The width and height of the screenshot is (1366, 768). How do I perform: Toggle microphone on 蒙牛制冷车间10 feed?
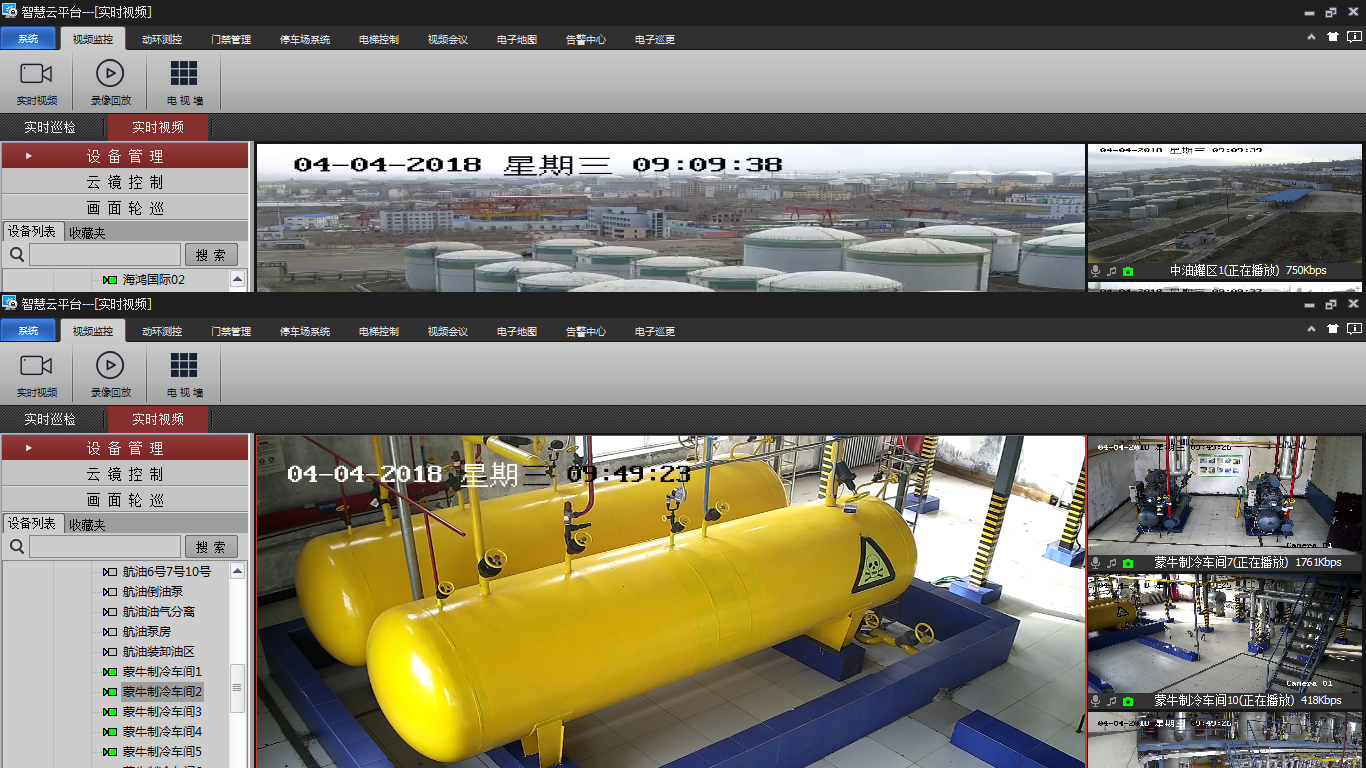pyautogui.click(x=1096, y=701)
